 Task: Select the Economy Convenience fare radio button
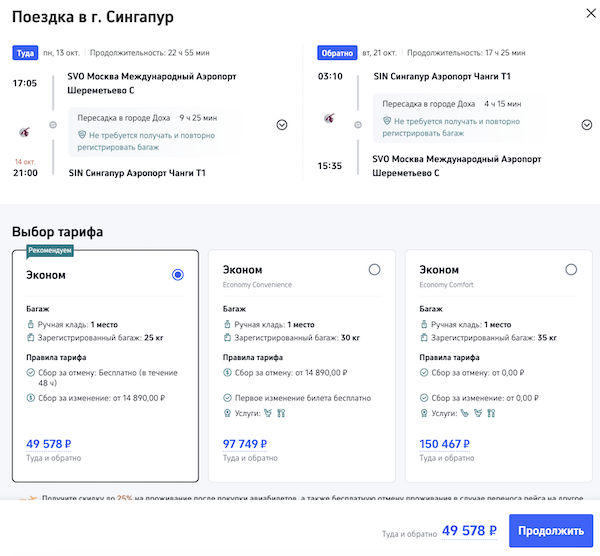(374, 270)
